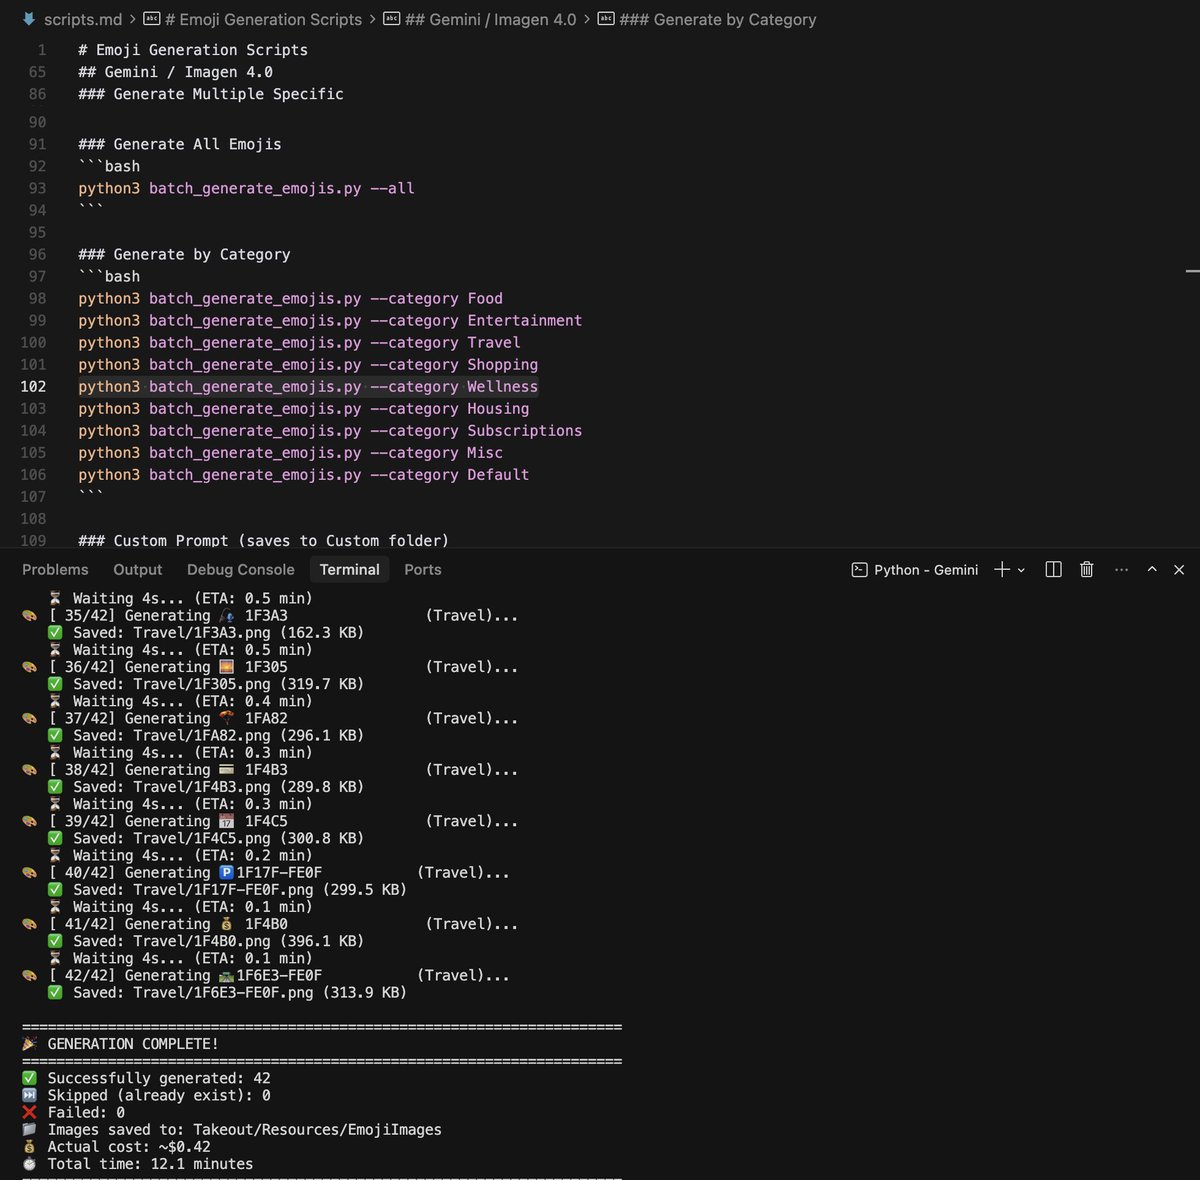Click 'Saved: Travel/1F4B3.png' terminal line
1200x1180 pixels.
click(206, 787)
